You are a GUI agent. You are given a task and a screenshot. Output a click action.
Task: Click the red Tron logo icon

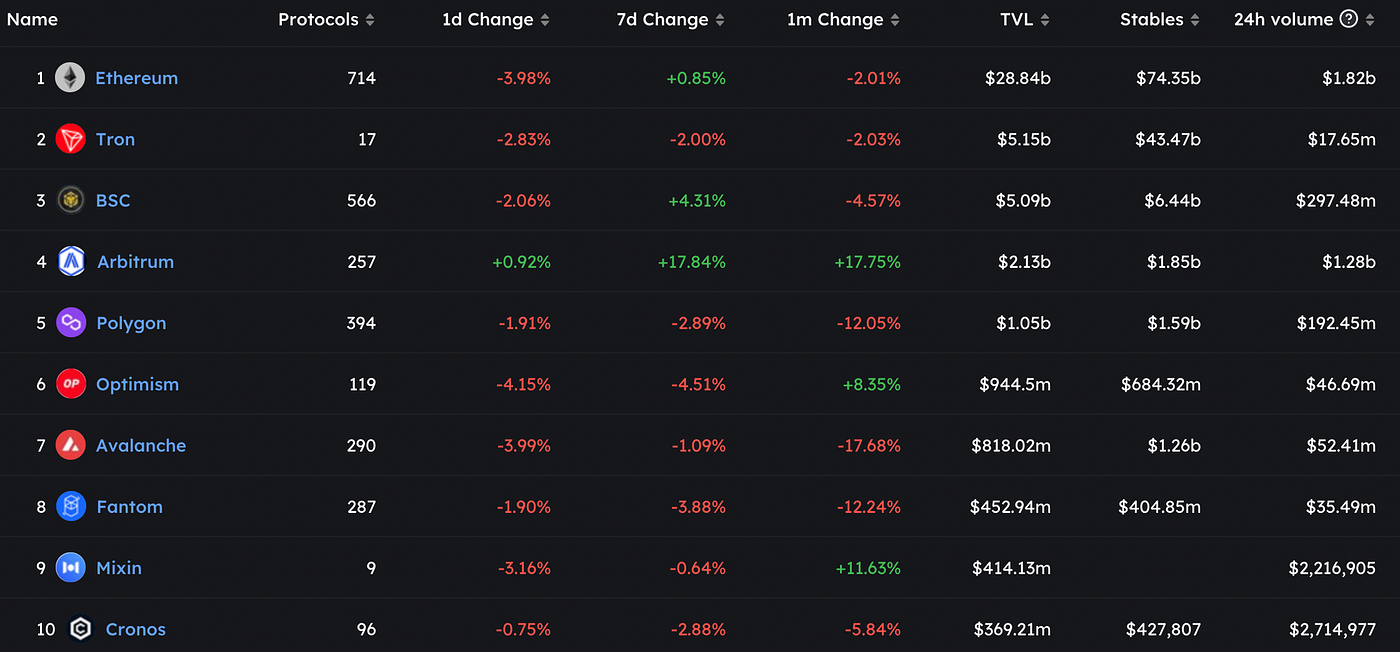click(71, 139)
